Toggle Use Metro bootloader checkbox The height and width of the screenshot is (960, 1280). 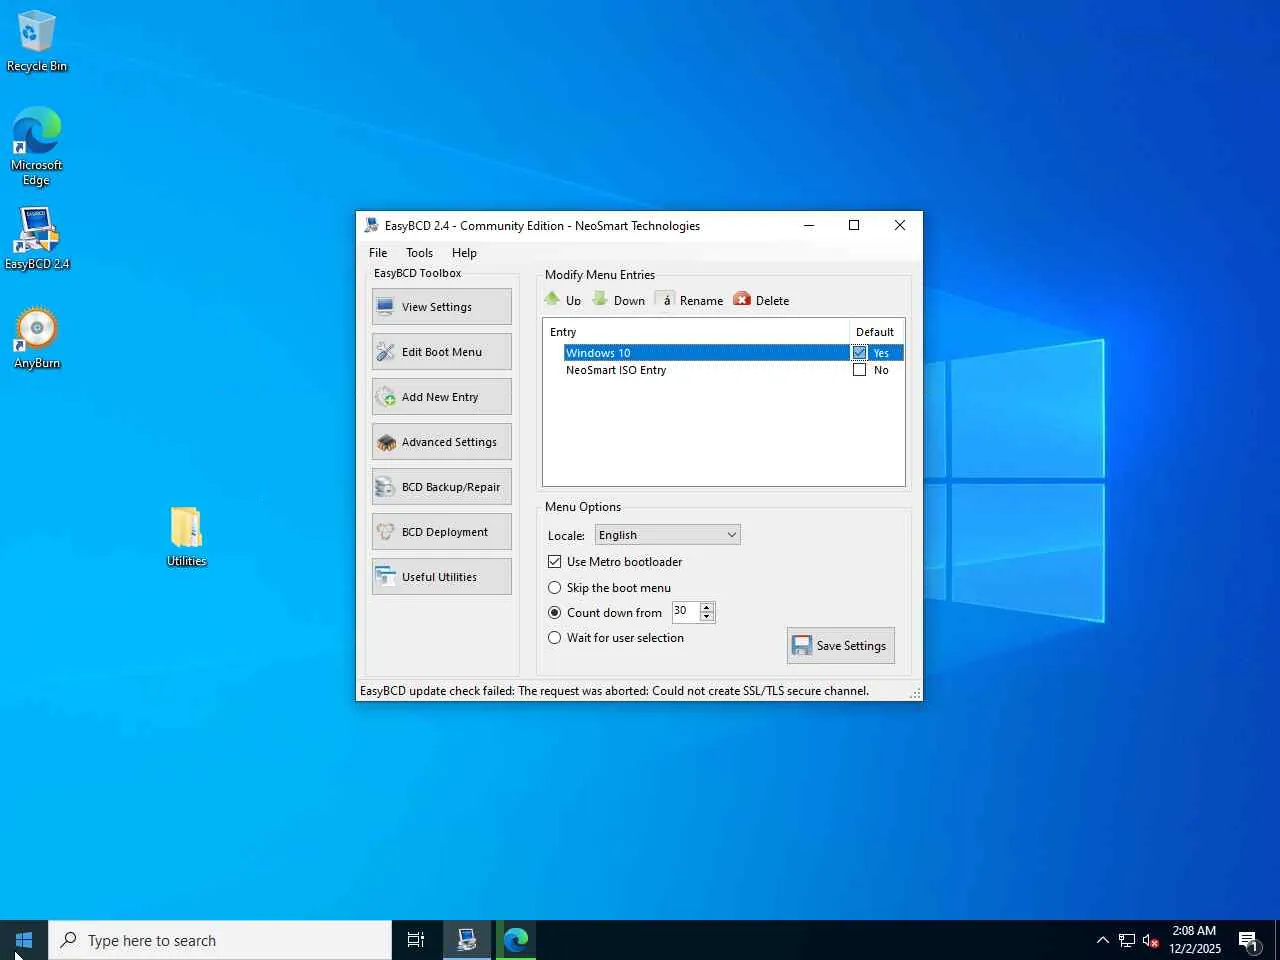[555, 562]
